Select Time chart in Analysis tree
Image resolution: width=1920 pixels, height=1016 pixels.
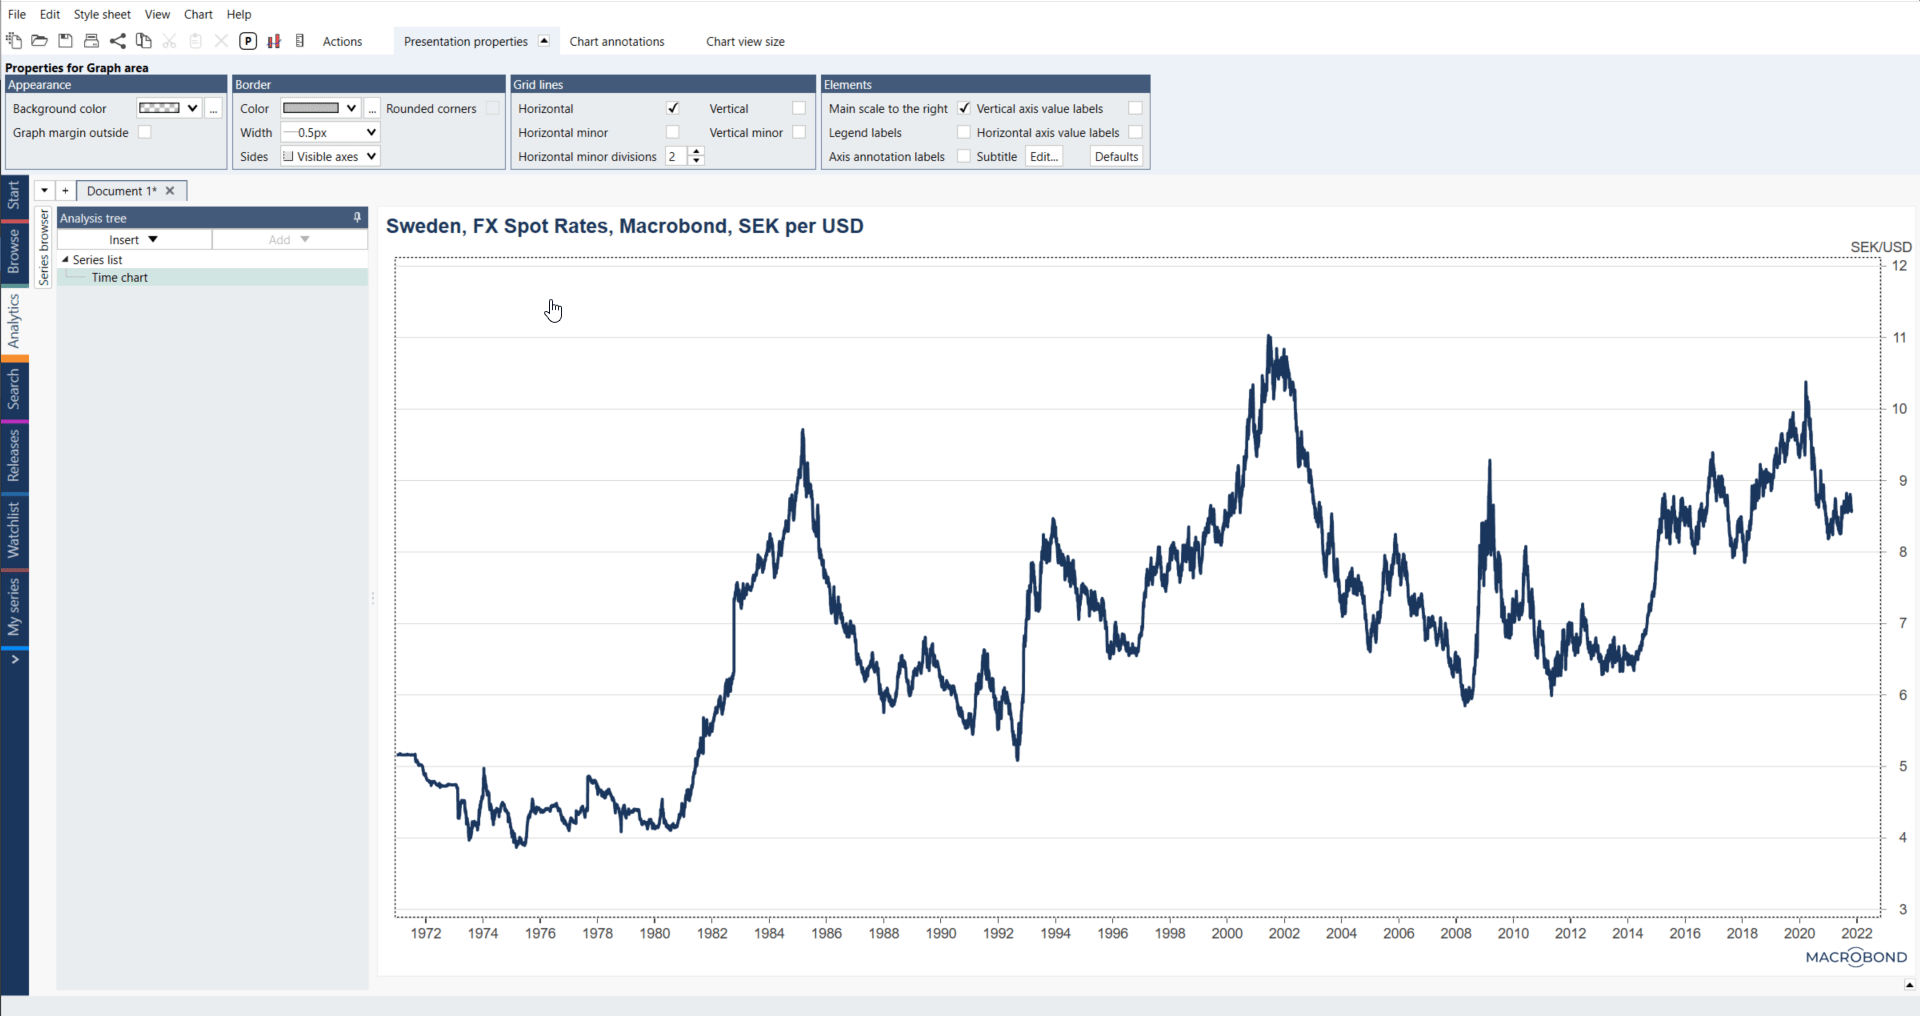120,278
